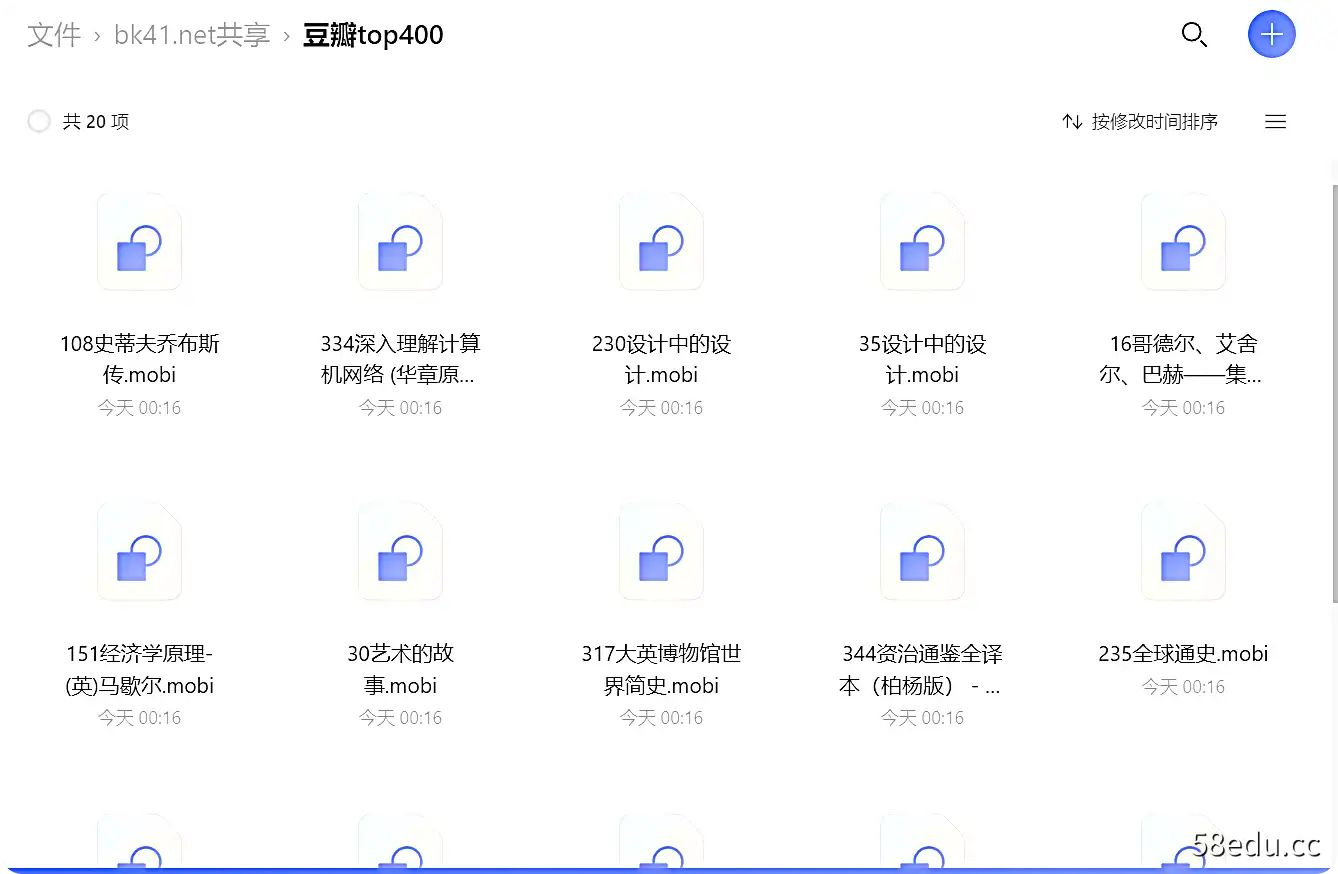Open the search magnifier icon

1194,36
